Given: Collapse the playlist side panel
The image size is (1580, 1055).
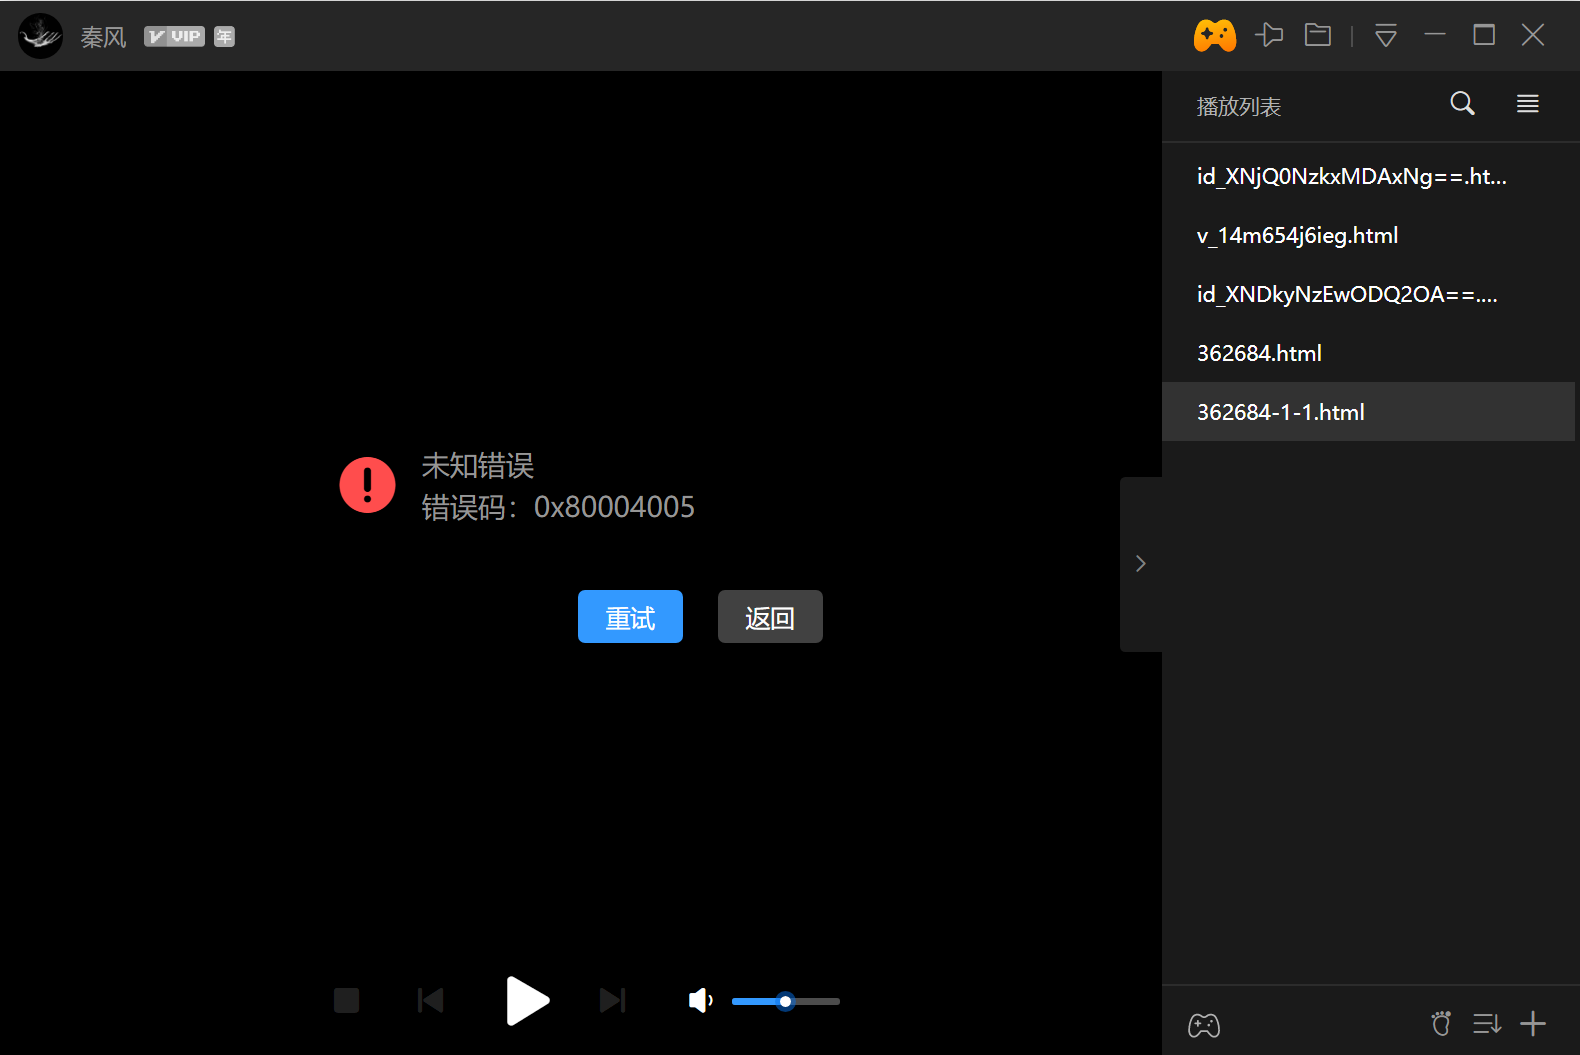Looking at the screenshot, I should click(x=1140, y=564).
